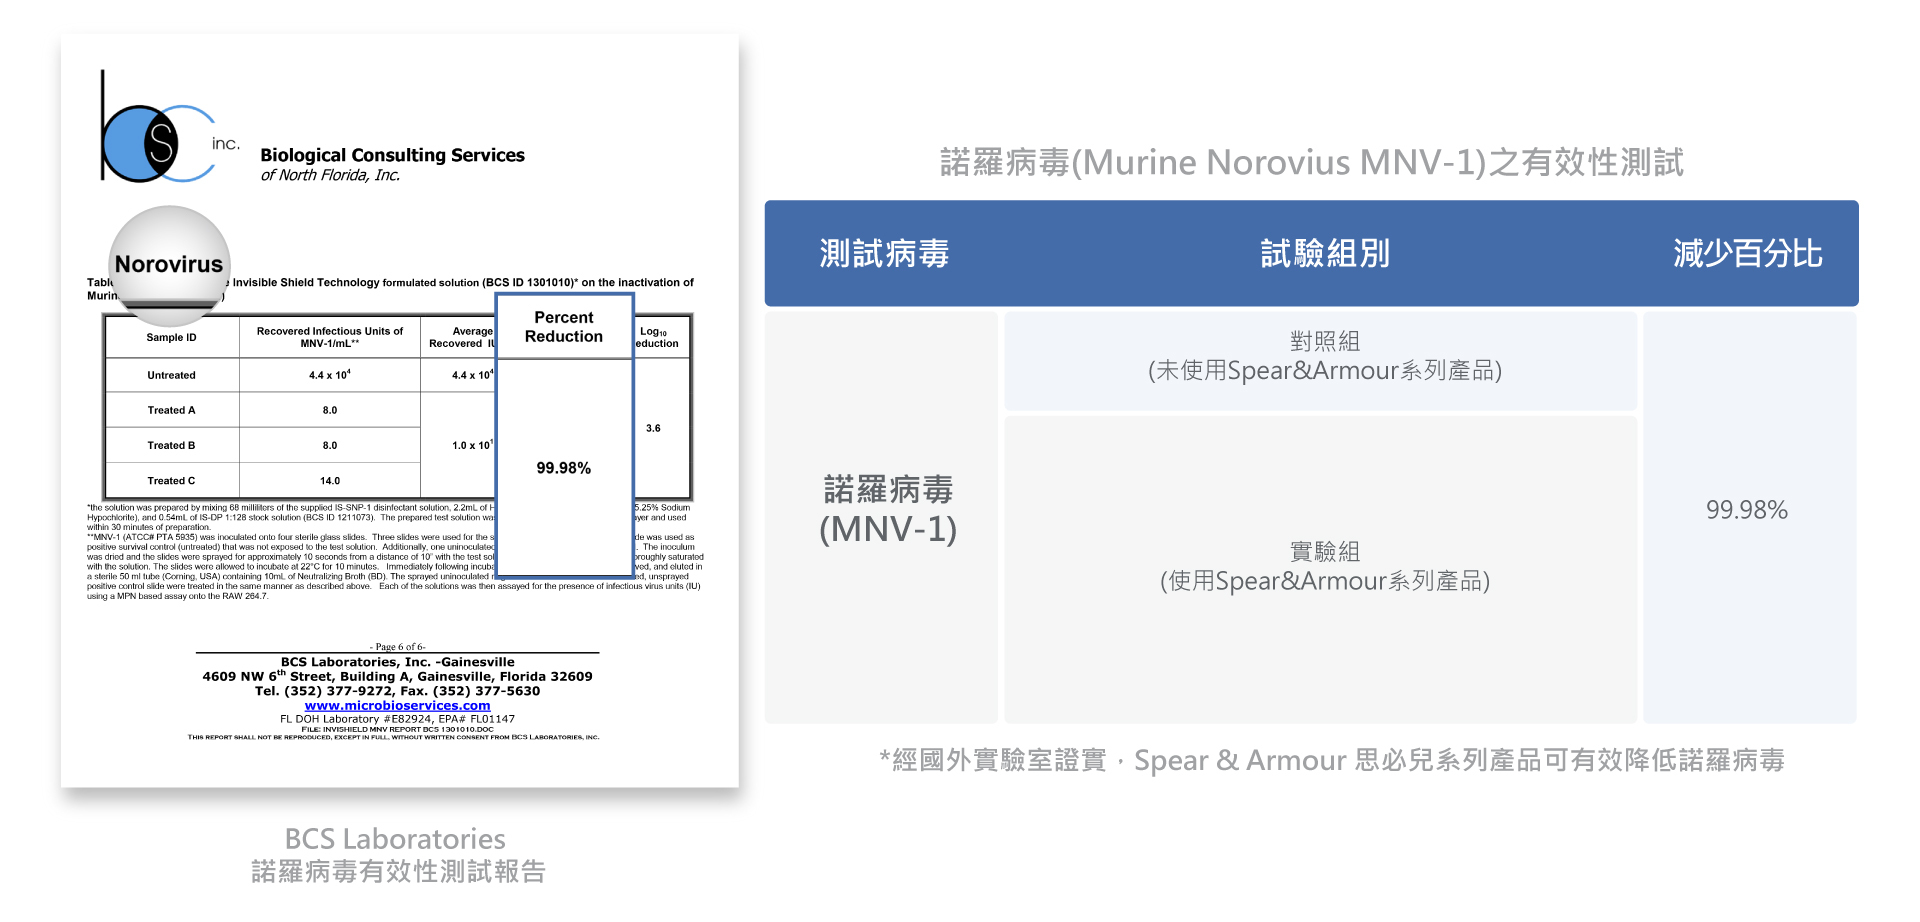
Task: Select the "4609 NW 6th Street" address line
Action: pyautogui.click(x=397, y=676)
